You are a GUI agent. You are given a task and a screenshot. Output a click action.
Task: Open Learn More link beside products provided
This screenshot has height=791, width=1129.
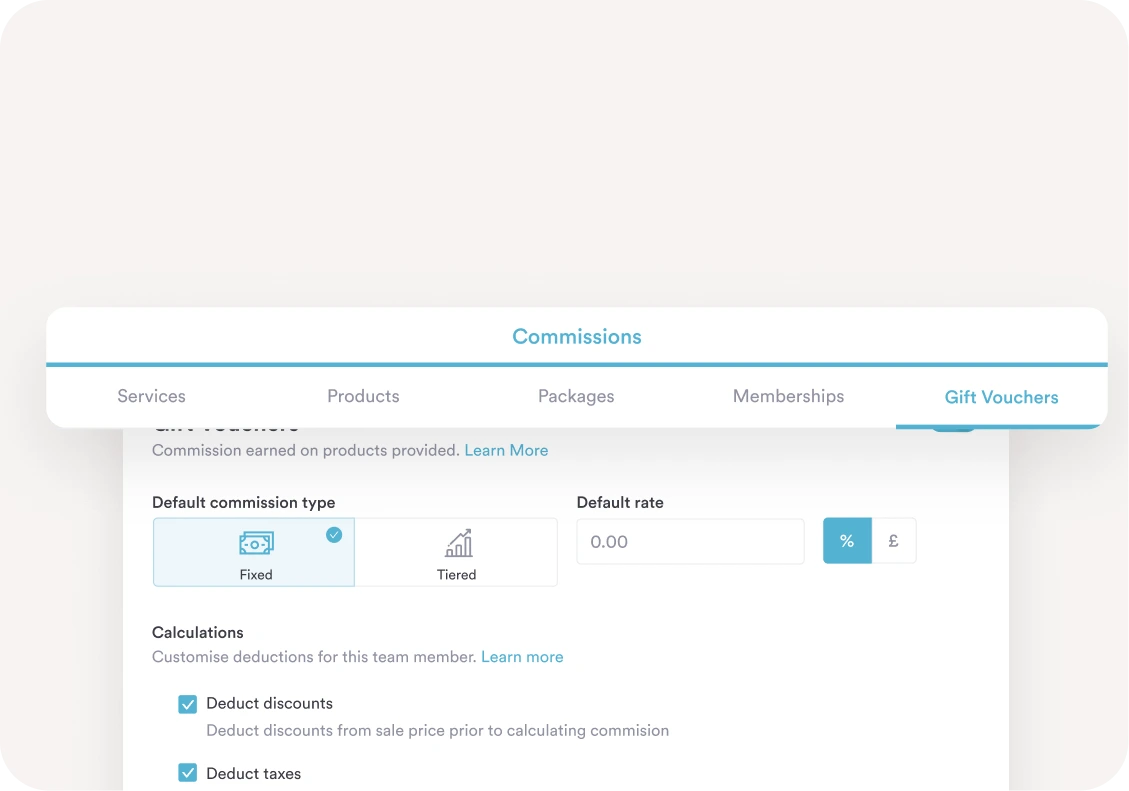click(x=506, y=450)
